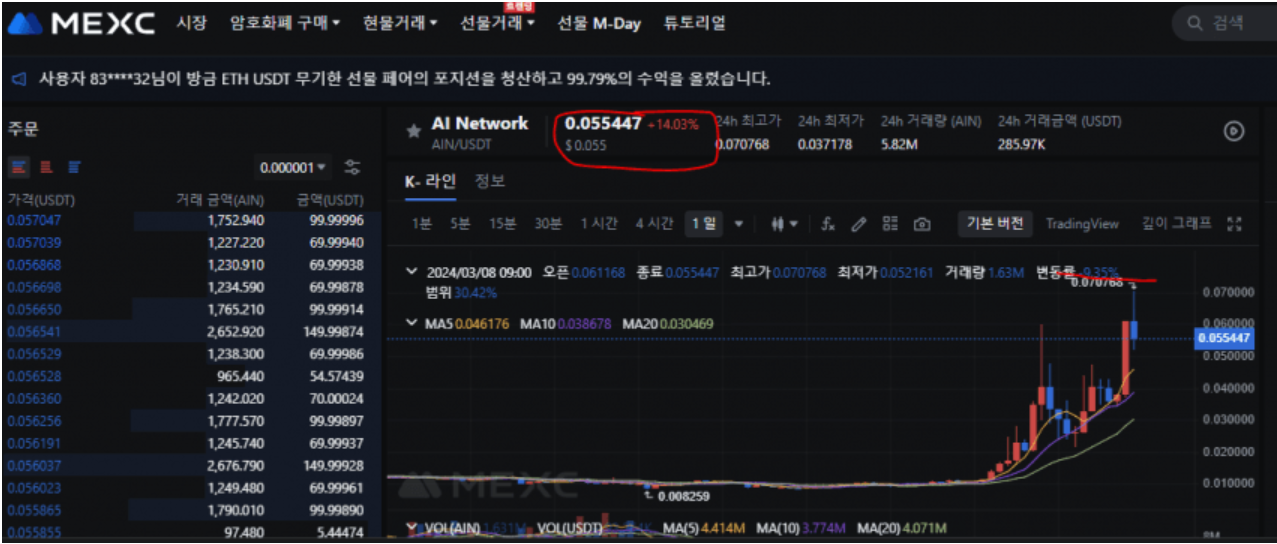The width and height of the screenshot is (1277, 544).
Task: Select the 1분 chart interval
Action: click(421, 224)
